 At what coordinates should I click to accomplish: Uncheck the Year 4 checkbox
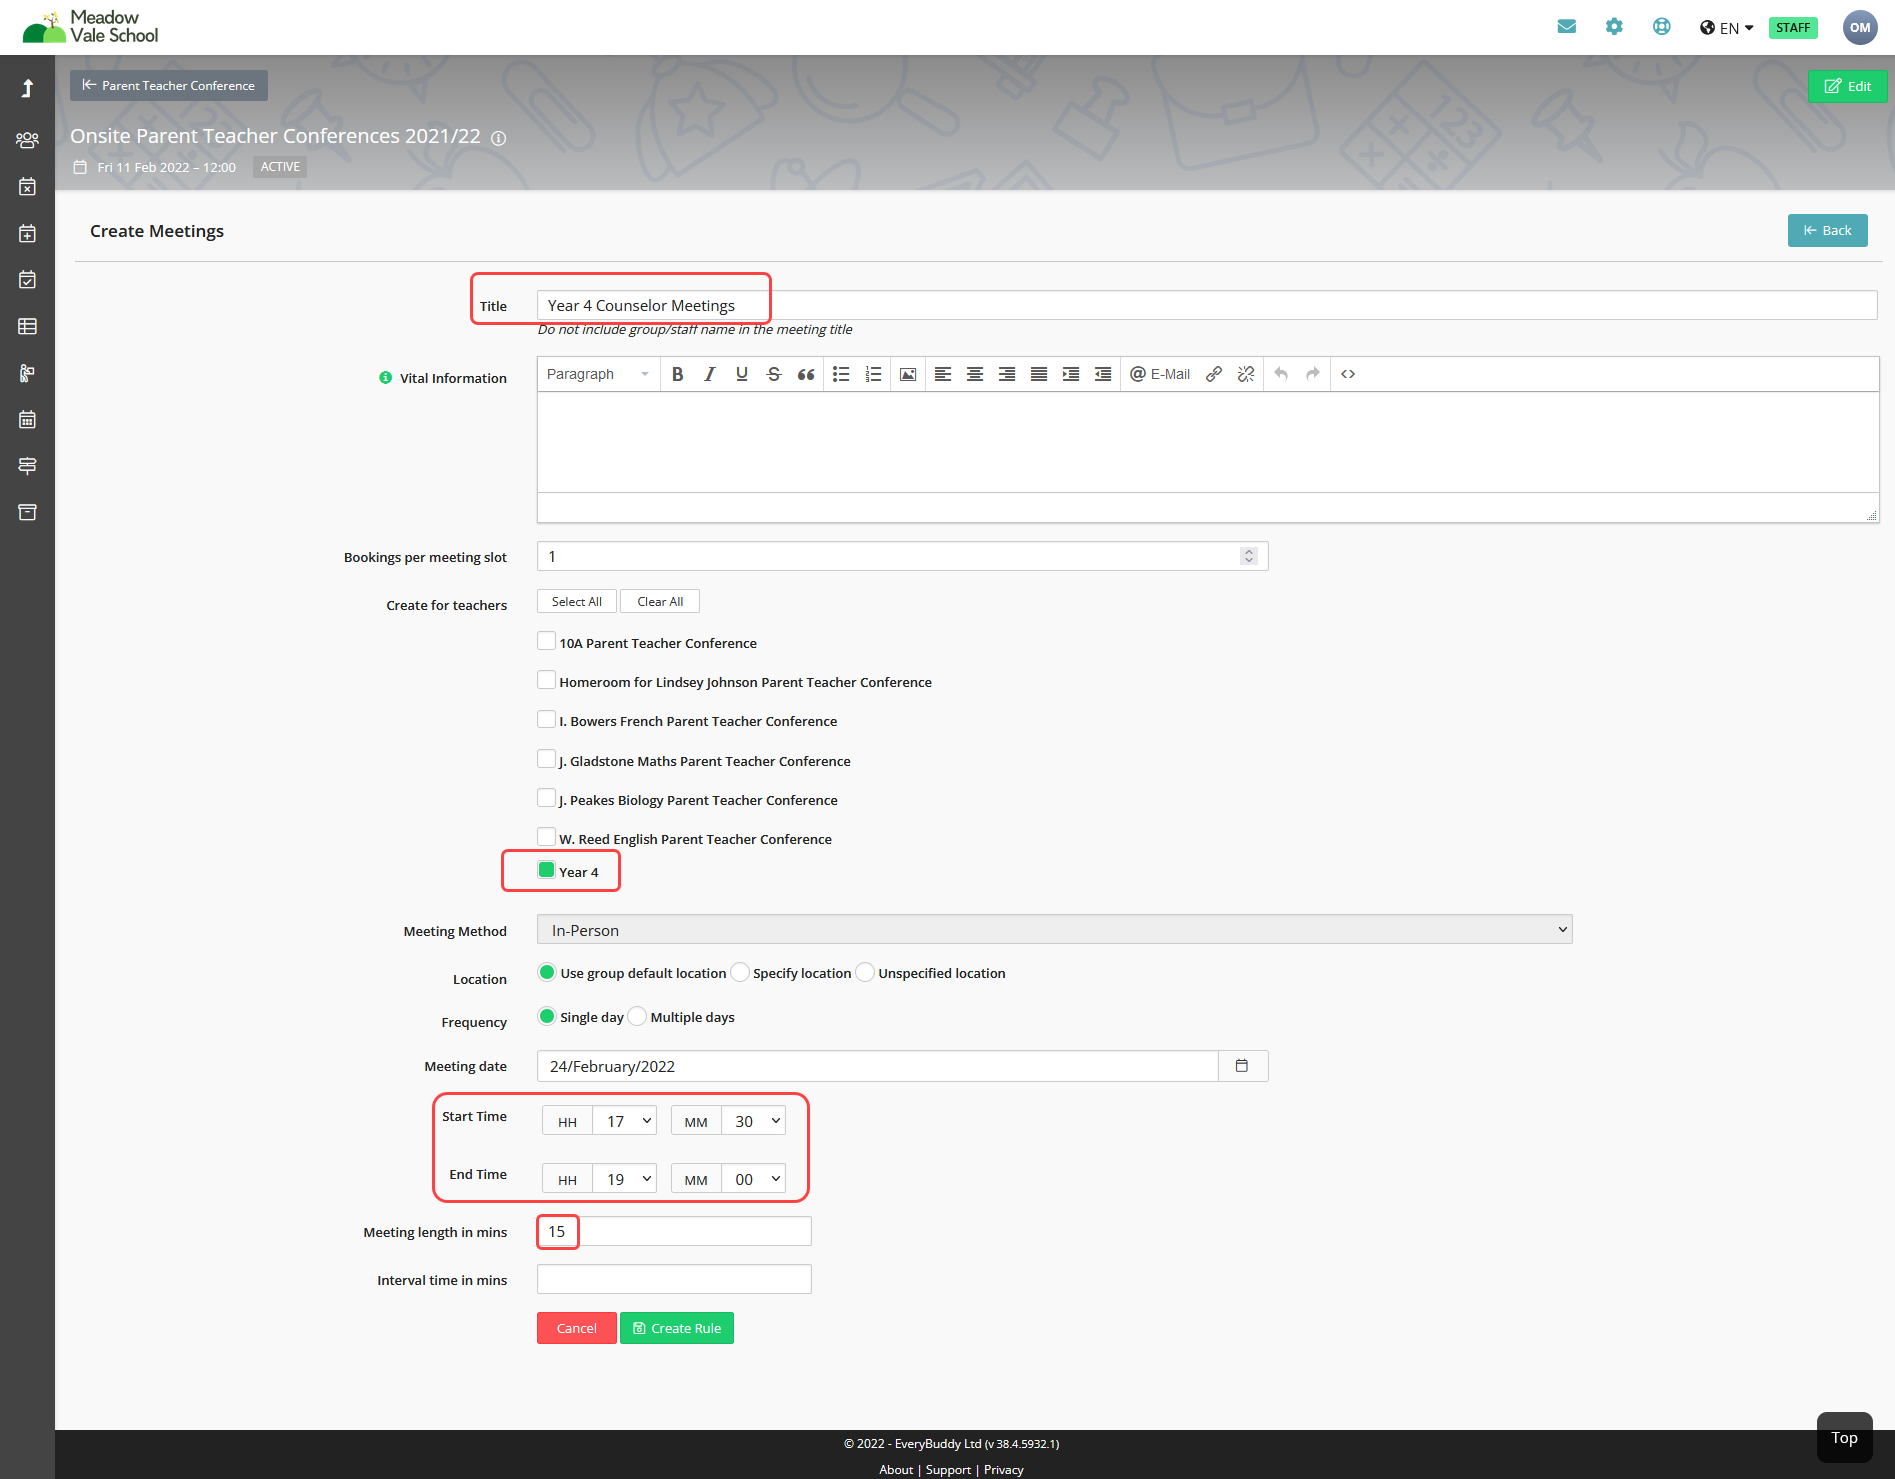point(546,870)
